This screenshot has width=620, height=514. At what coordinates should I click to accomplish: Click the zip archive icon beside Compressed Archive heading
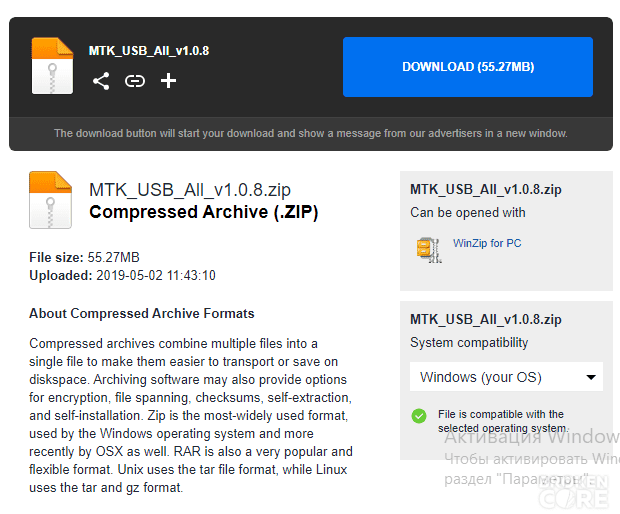50,200
